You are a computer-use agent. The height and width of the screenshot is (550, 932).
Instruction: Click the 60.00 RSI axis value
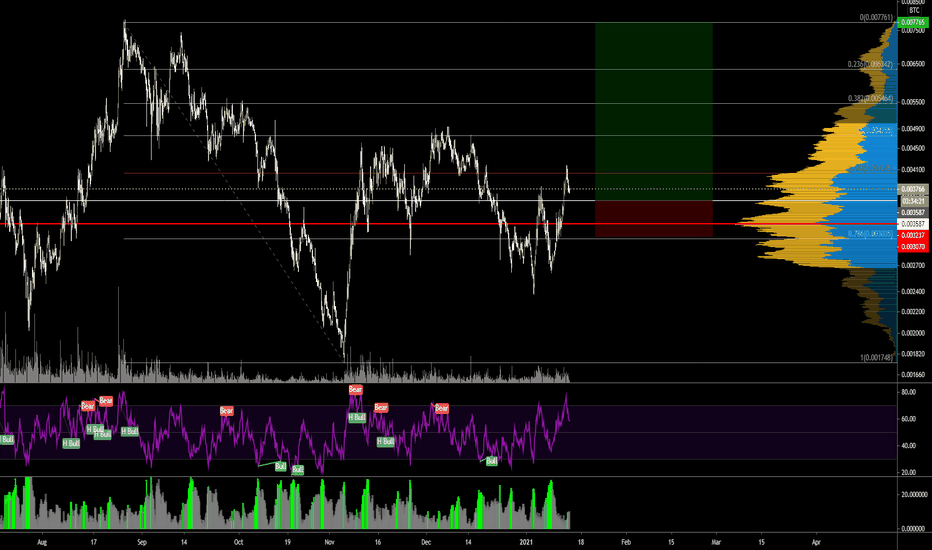[x=908, y=419]
